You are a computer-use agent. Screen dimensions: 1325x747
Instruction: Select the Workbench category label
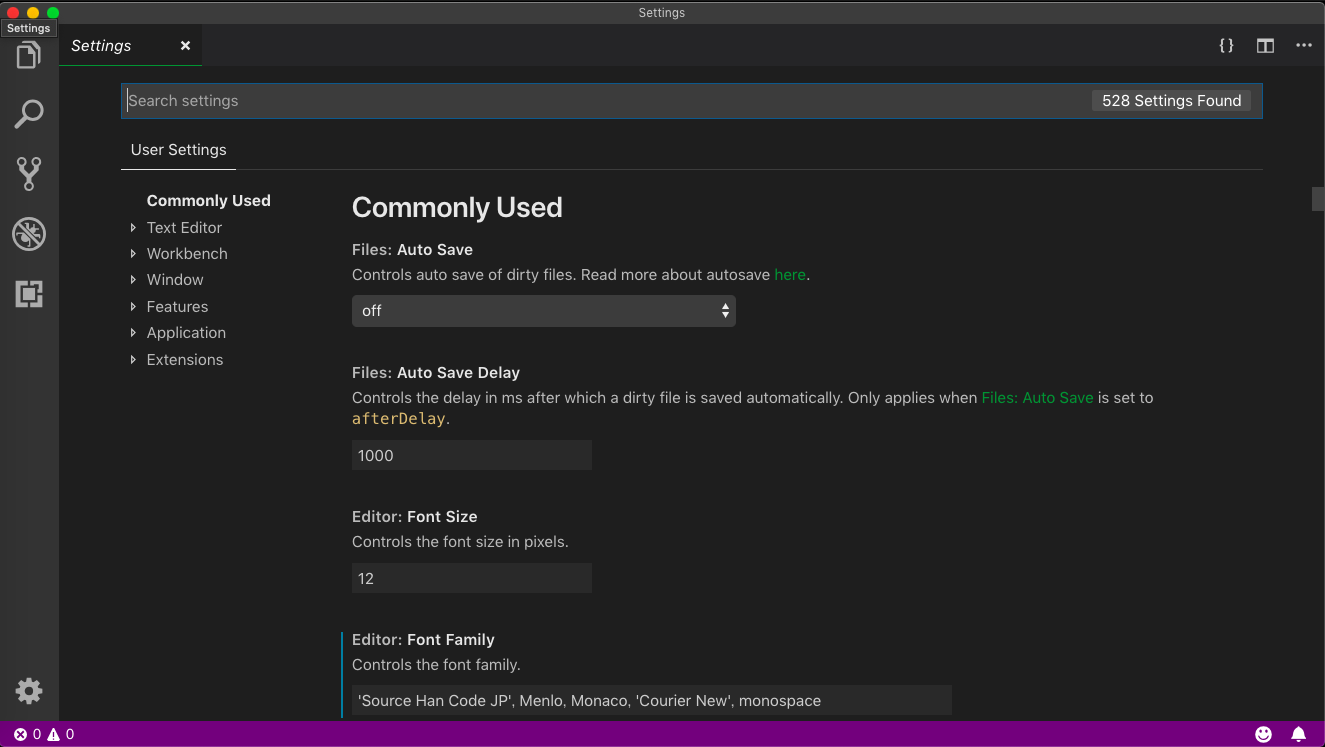click(187, 254)
